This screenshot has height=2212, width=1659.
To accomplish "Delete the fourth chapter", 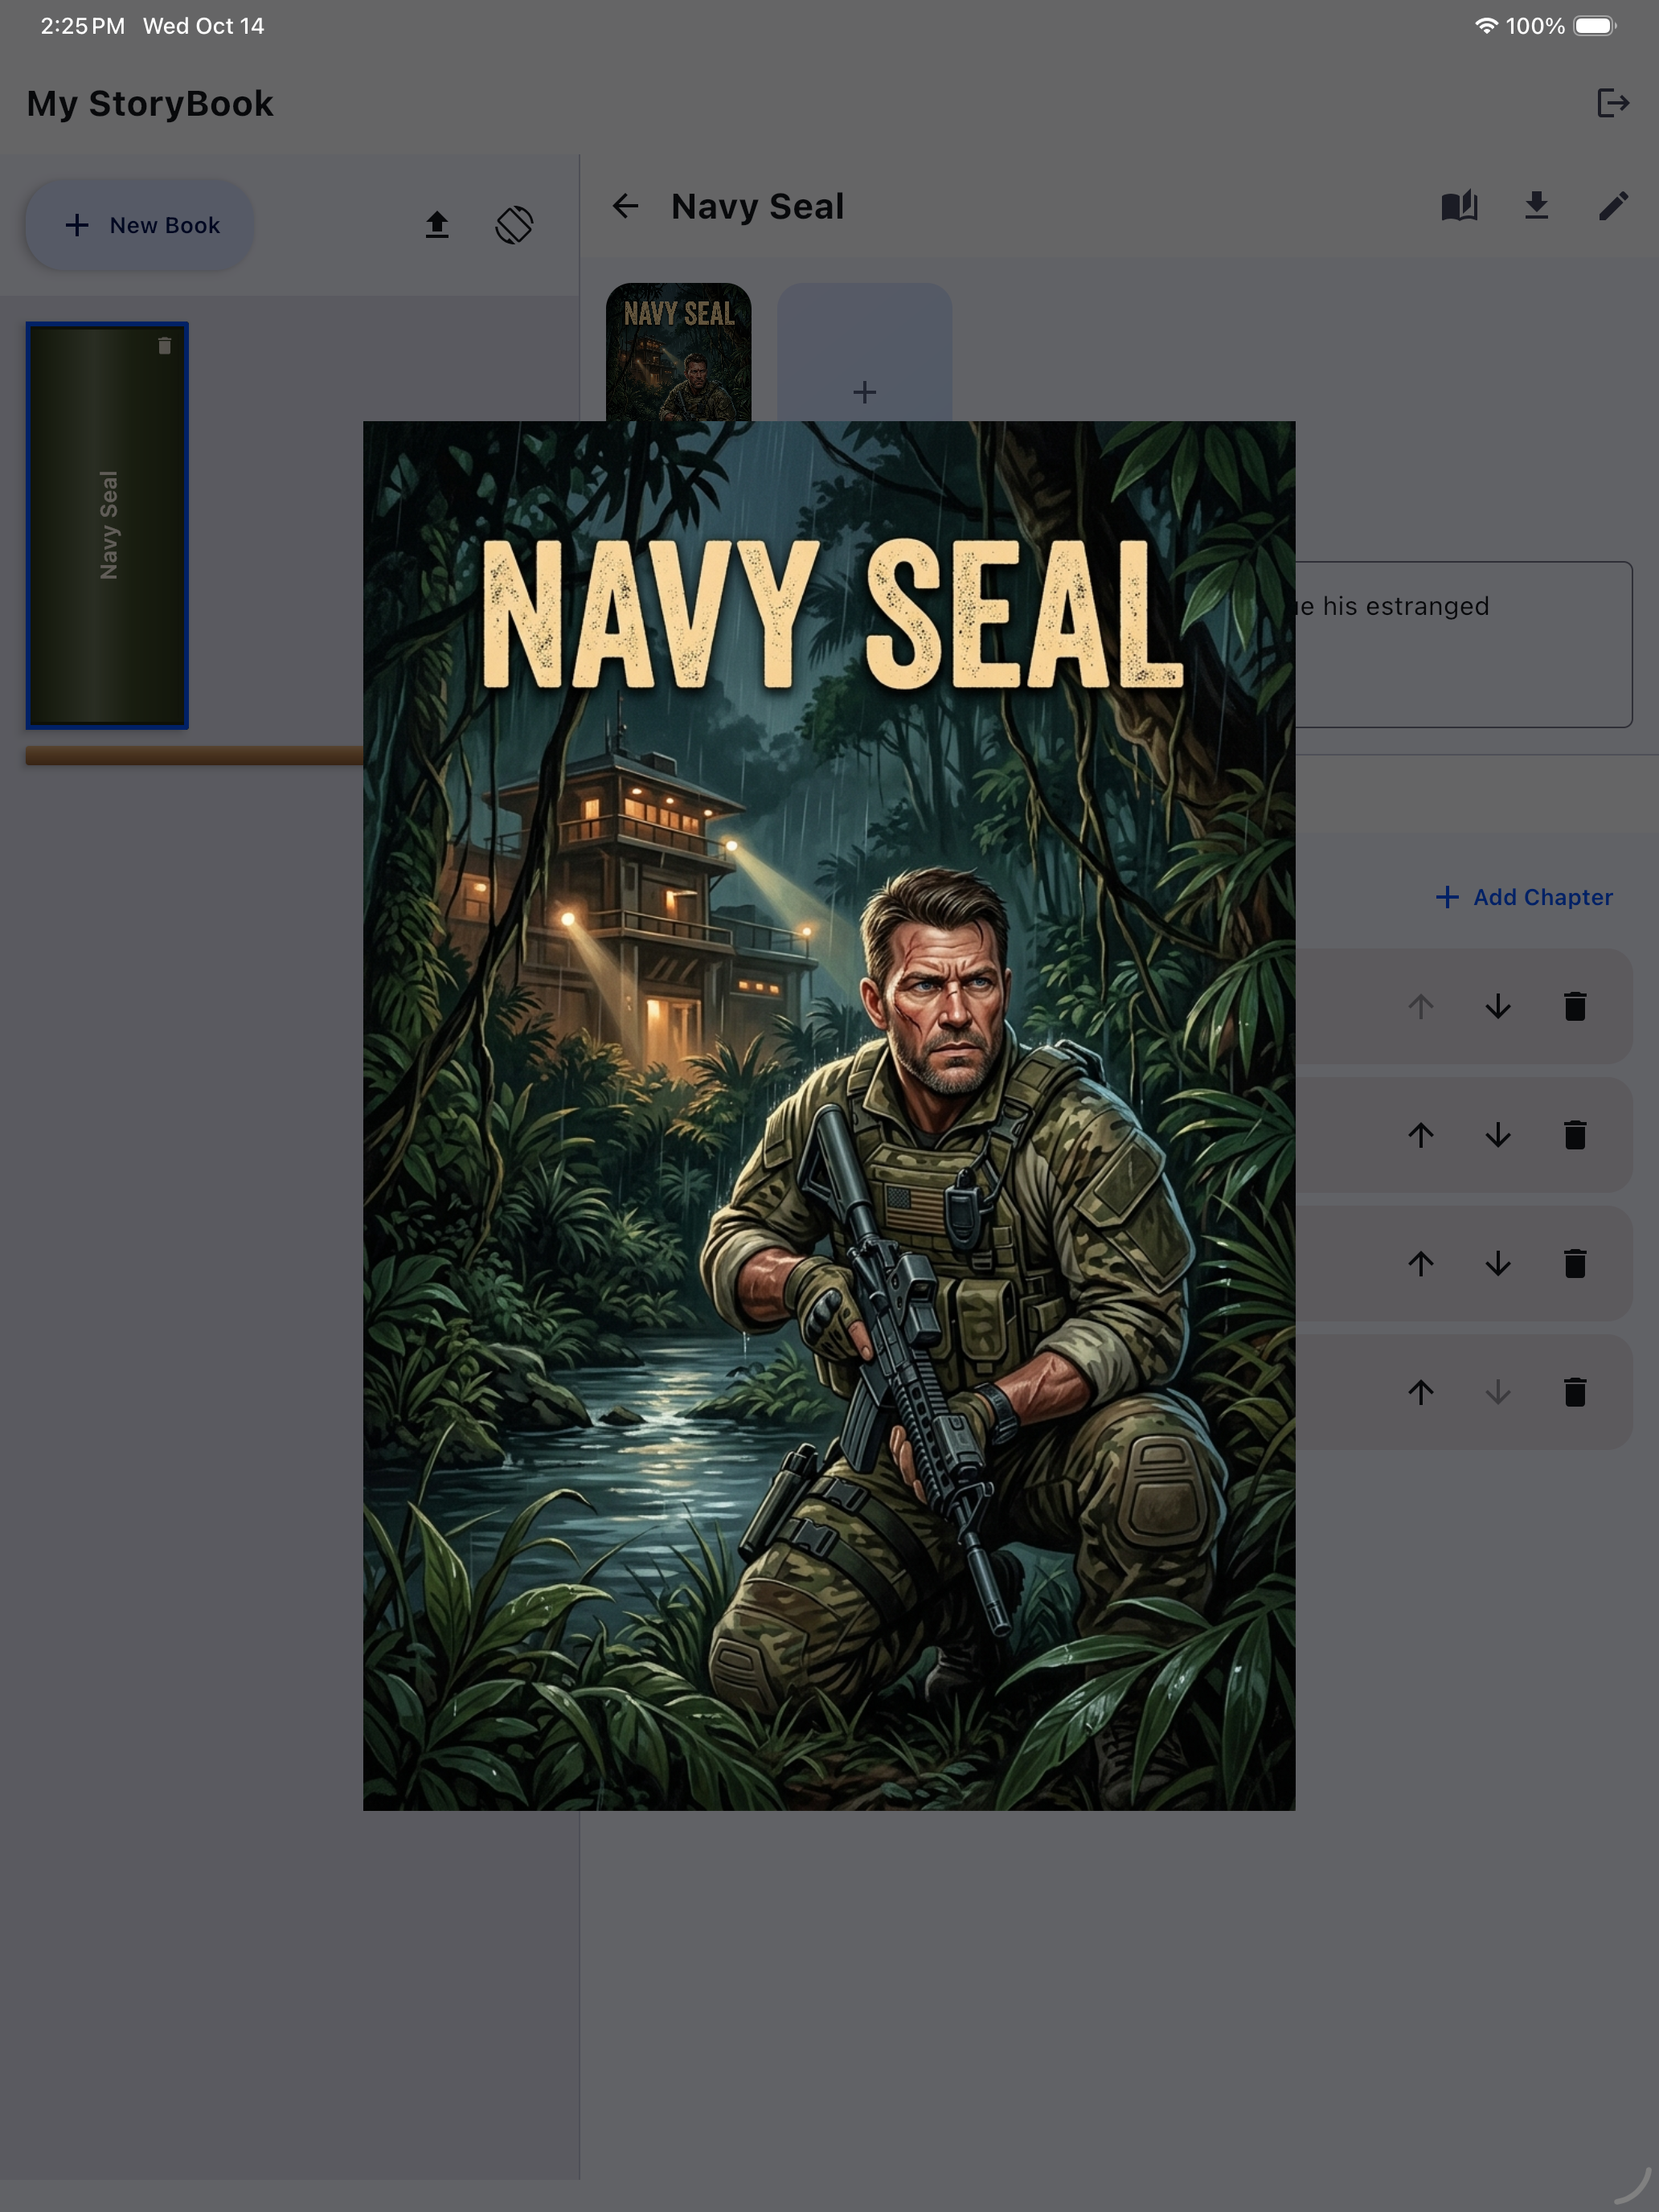I will pyautogui.click(x=1575, y=1392).
